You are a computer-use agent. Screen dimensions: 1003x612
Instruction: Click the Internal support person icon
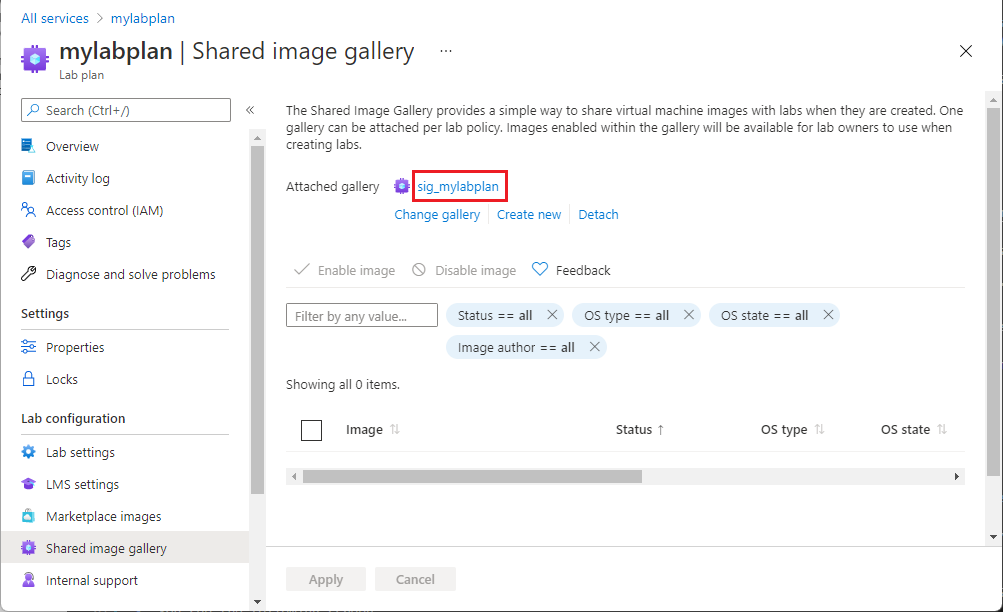pos(28,579)
